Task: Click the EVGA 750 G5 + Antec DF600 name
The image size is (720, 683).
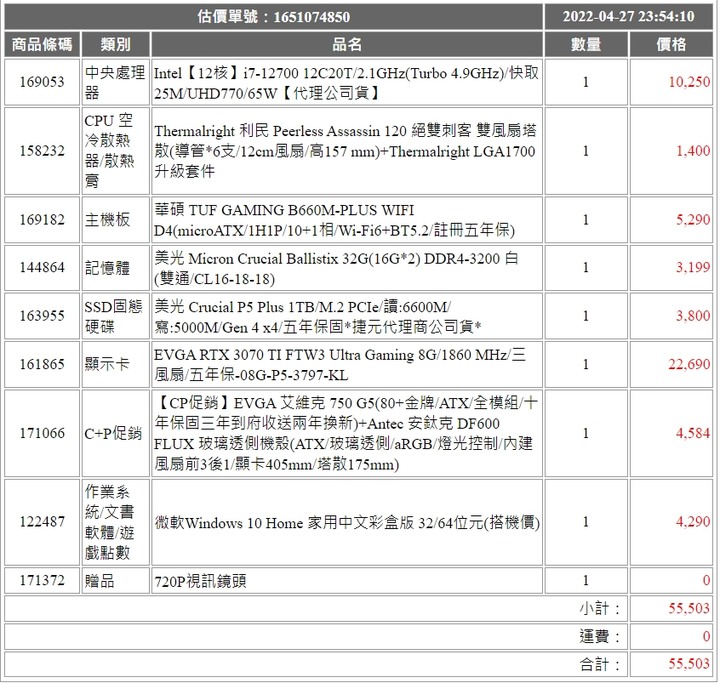Action: tap(346, 434)
